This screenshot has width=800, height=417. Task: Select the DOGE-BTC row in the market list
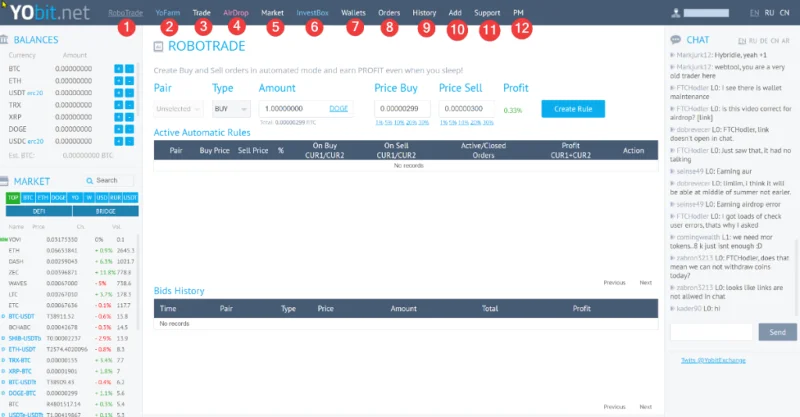pos(69,394)
